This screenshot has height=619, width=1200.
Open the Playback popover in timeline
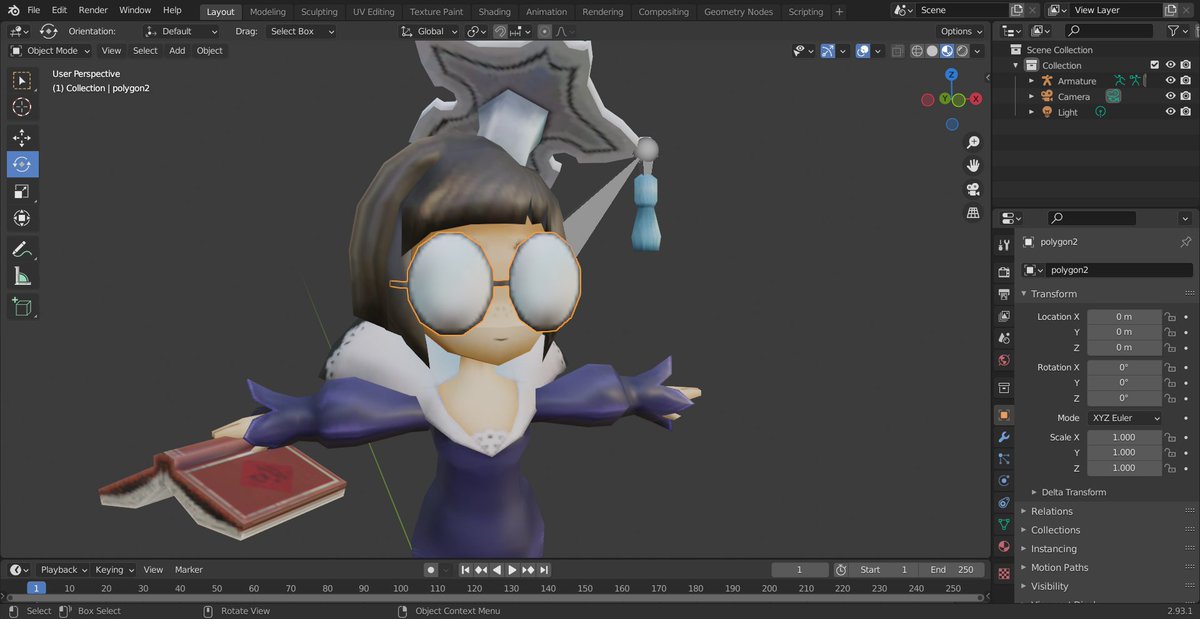click(64, 569)
